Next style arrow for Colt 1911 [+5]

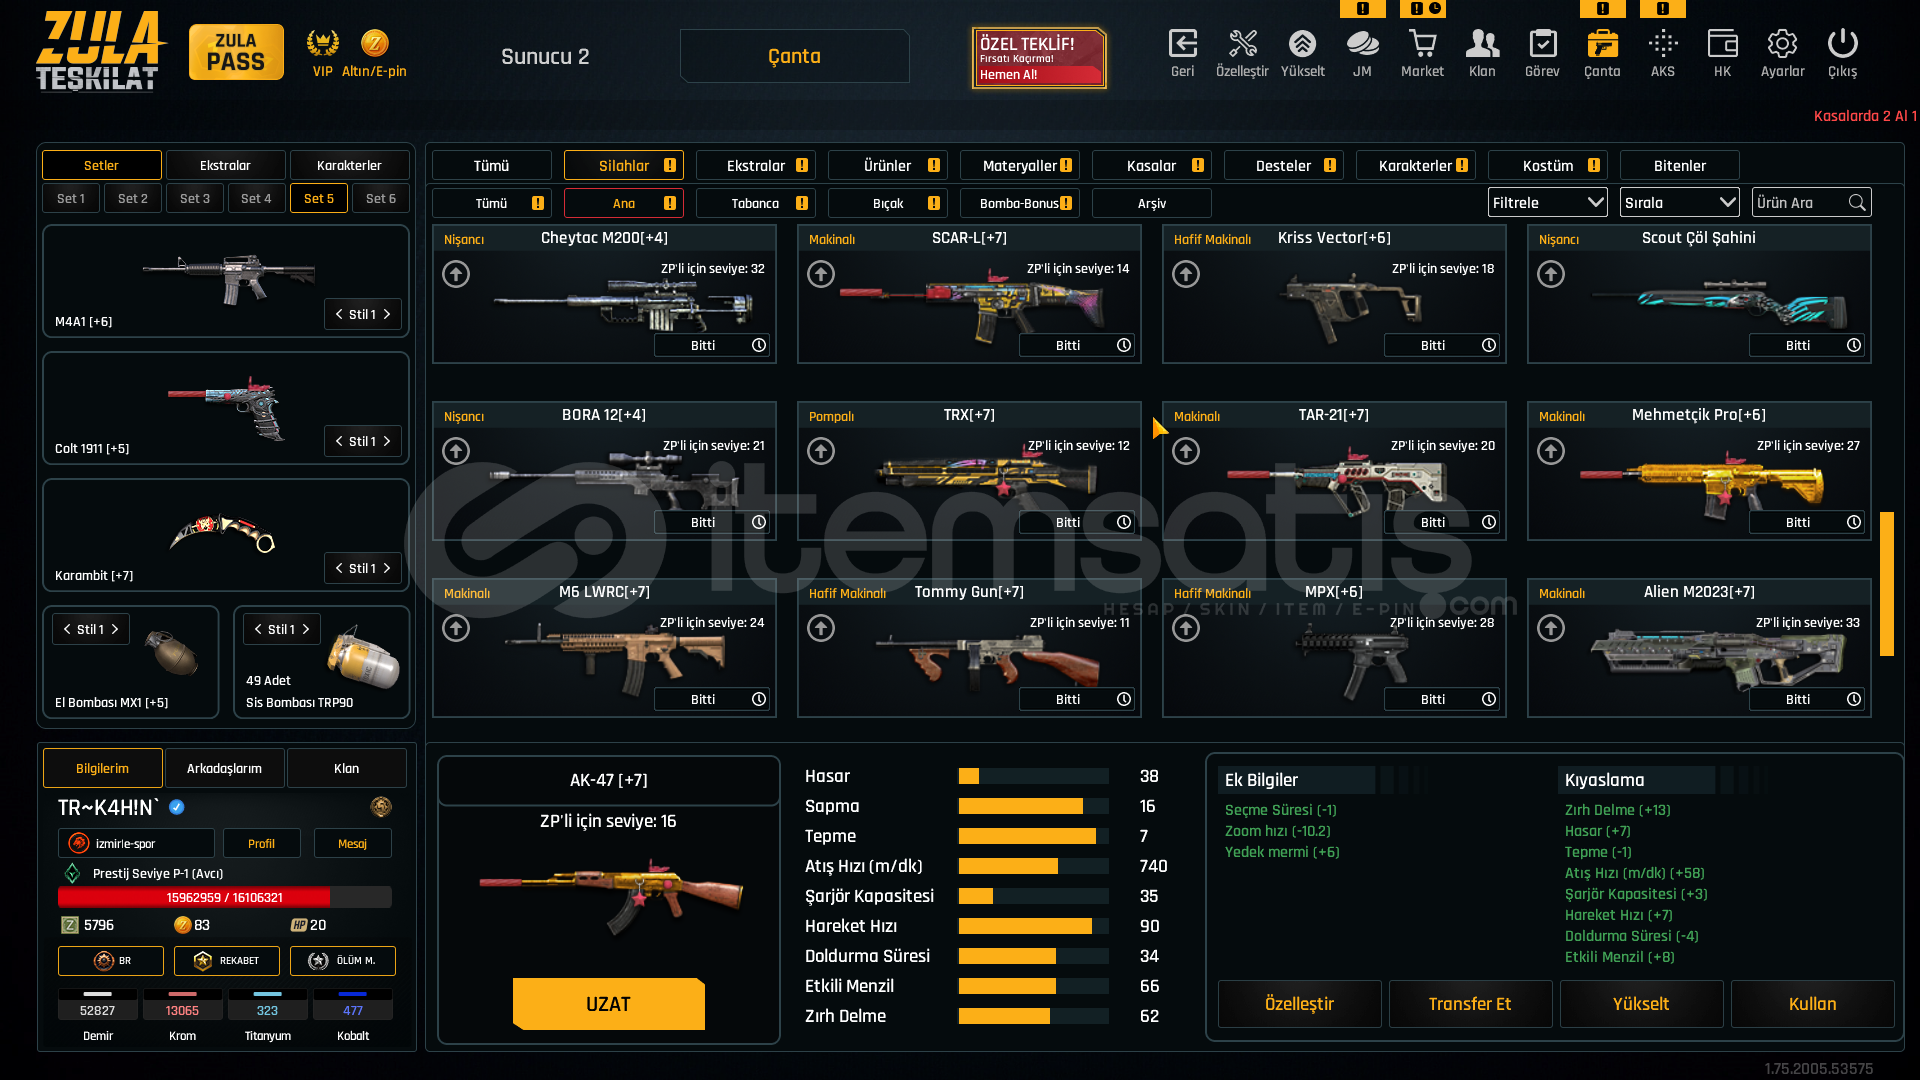388,441
